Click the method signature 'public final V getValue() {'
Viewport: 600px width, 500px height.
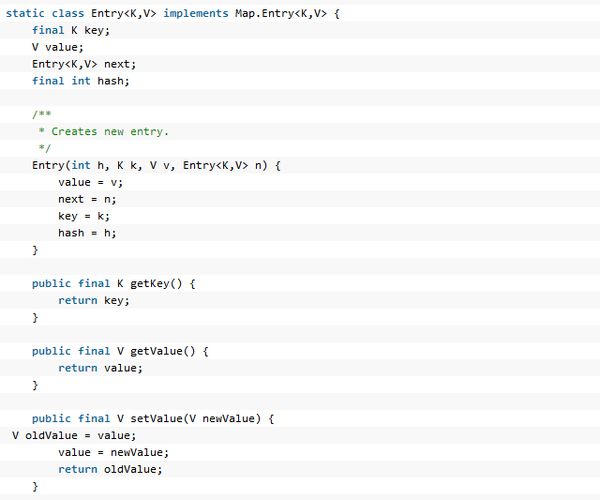(x=120, y=351)
